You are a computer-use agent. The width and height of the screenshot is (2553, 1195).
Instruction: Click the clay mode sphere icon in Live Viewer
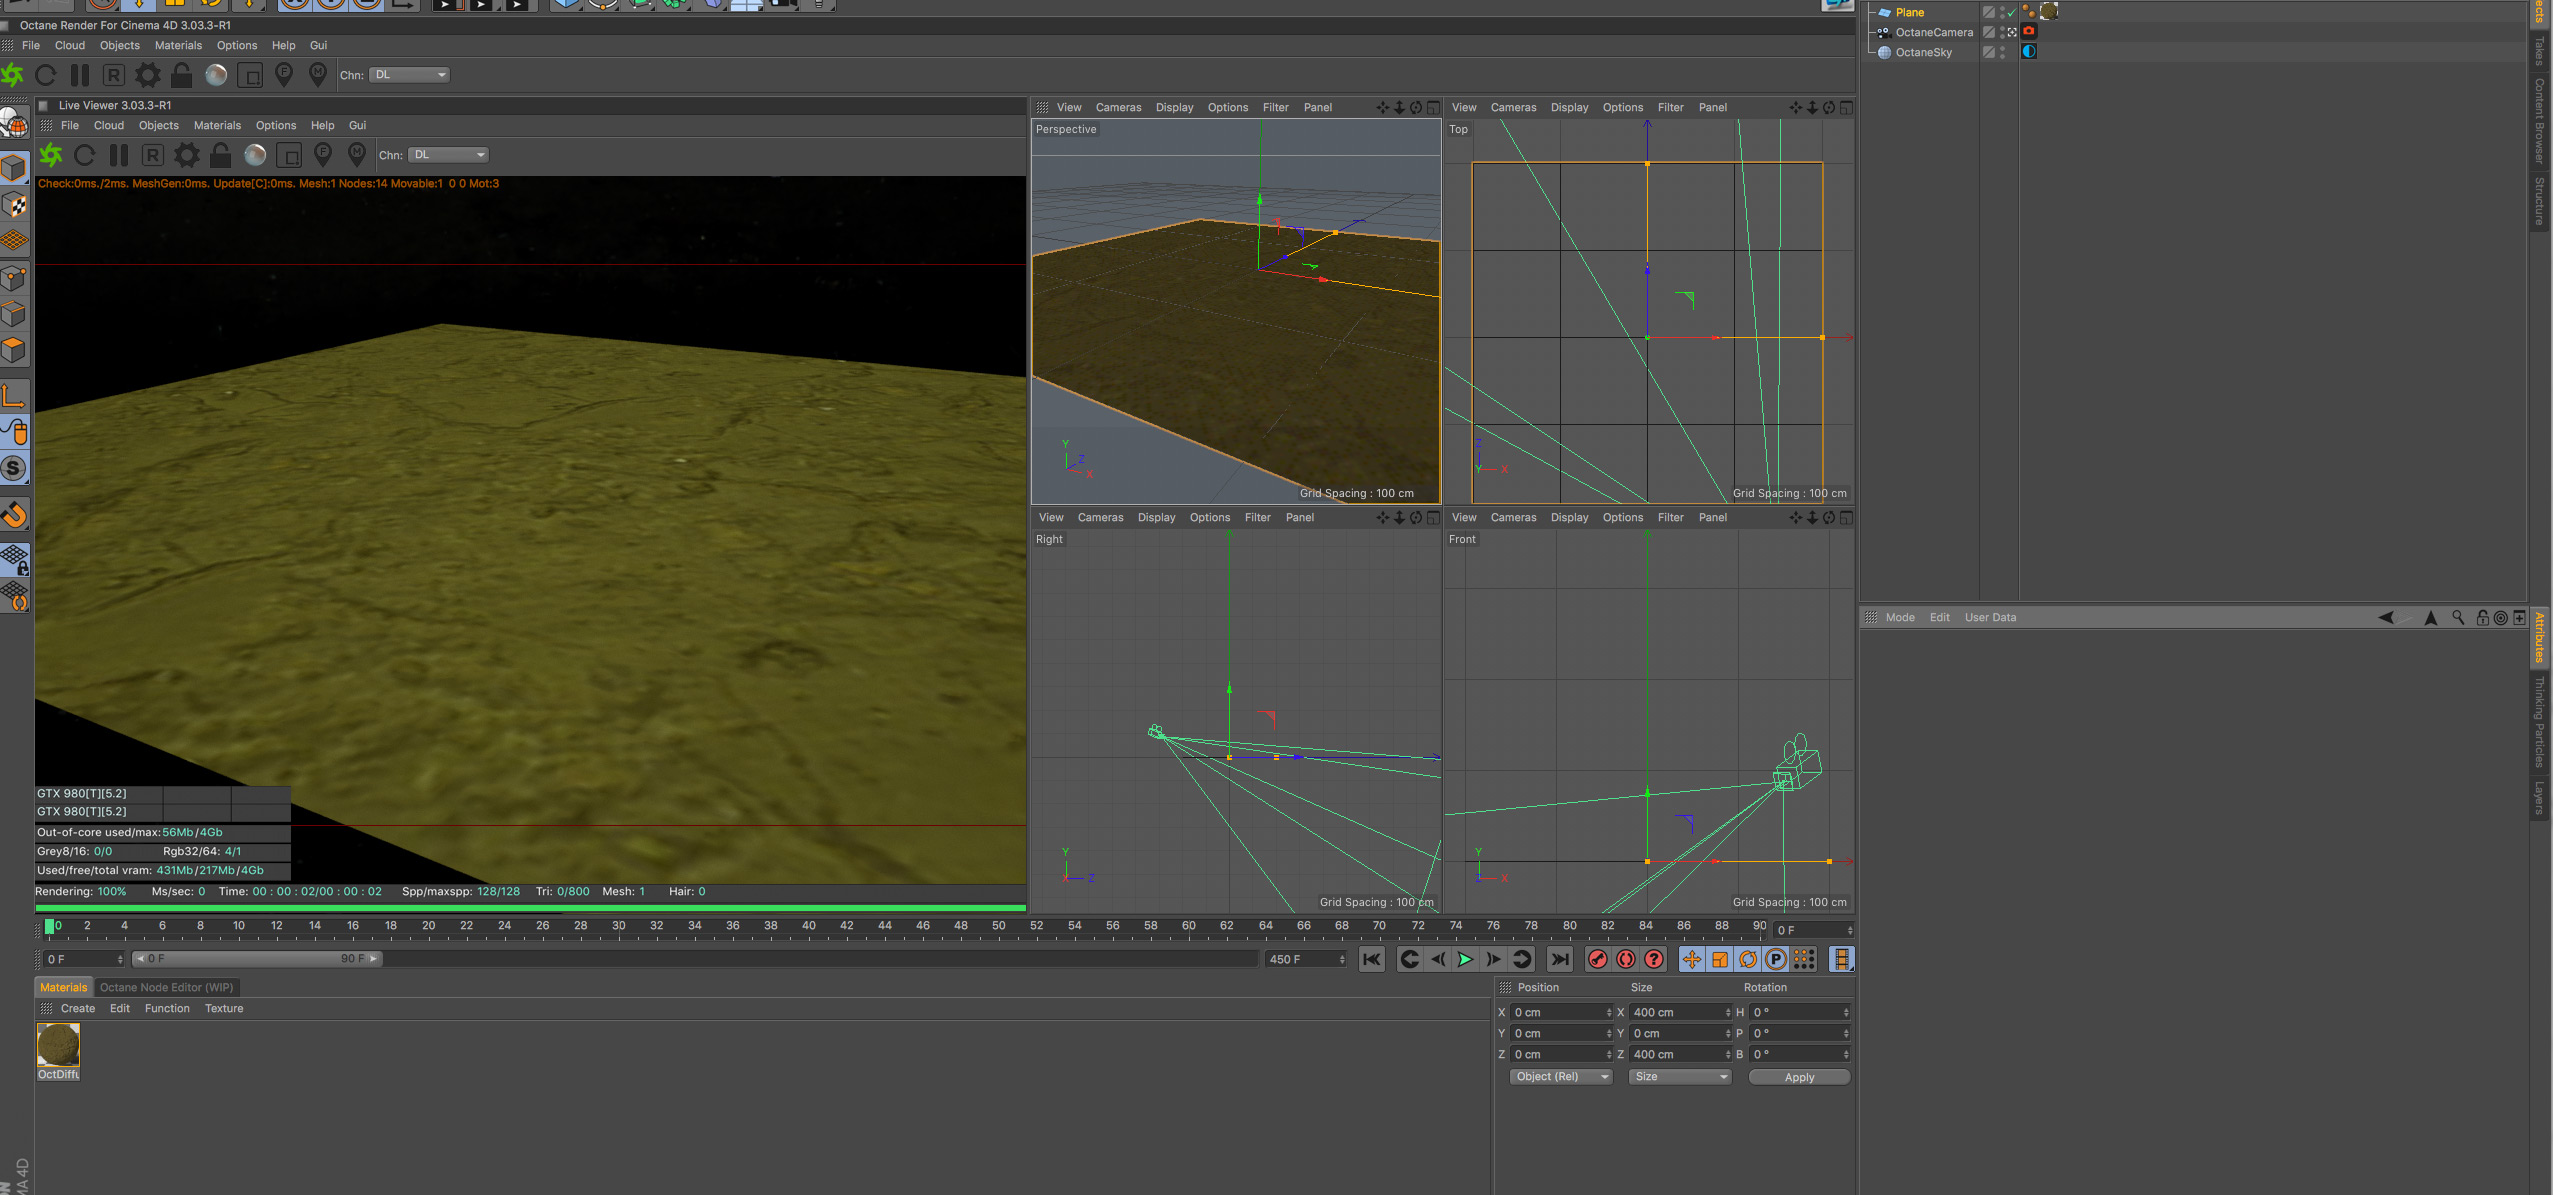coord(255,155)
